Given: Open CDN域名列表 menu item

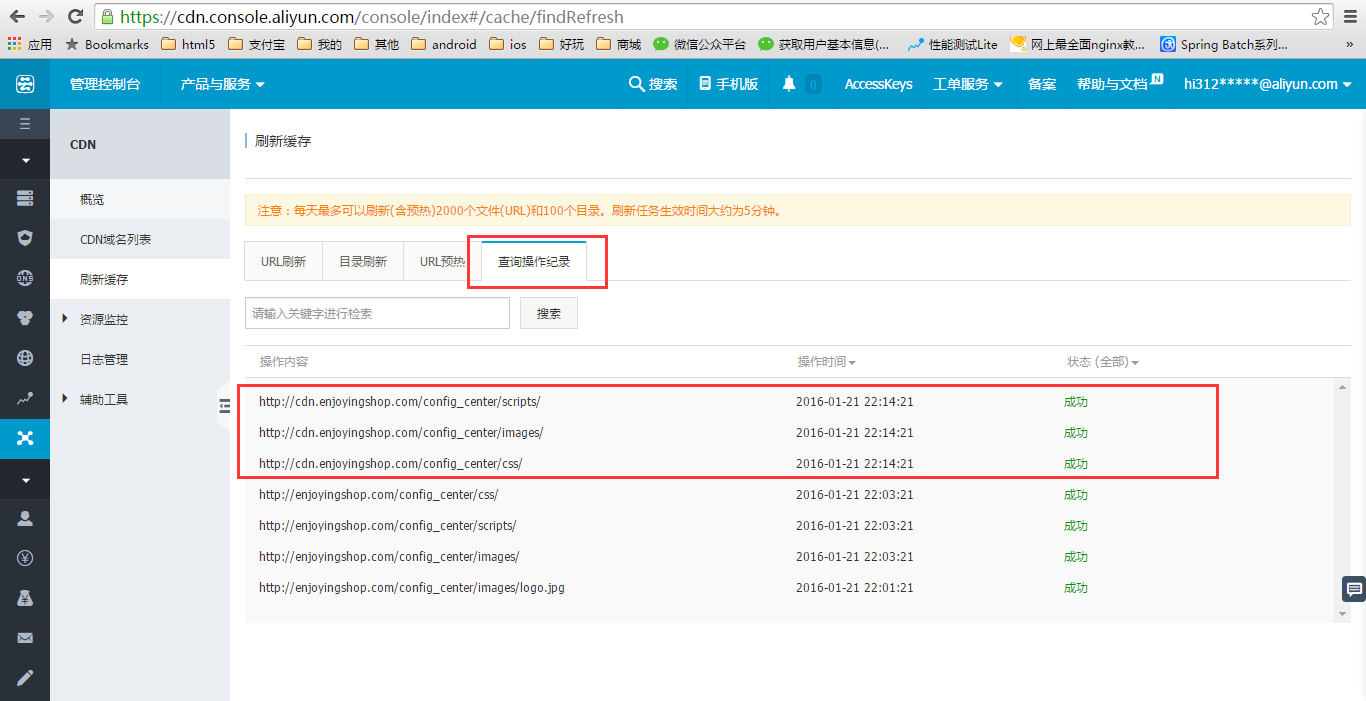Looking at the screenshot, I should tap(140, 239).
